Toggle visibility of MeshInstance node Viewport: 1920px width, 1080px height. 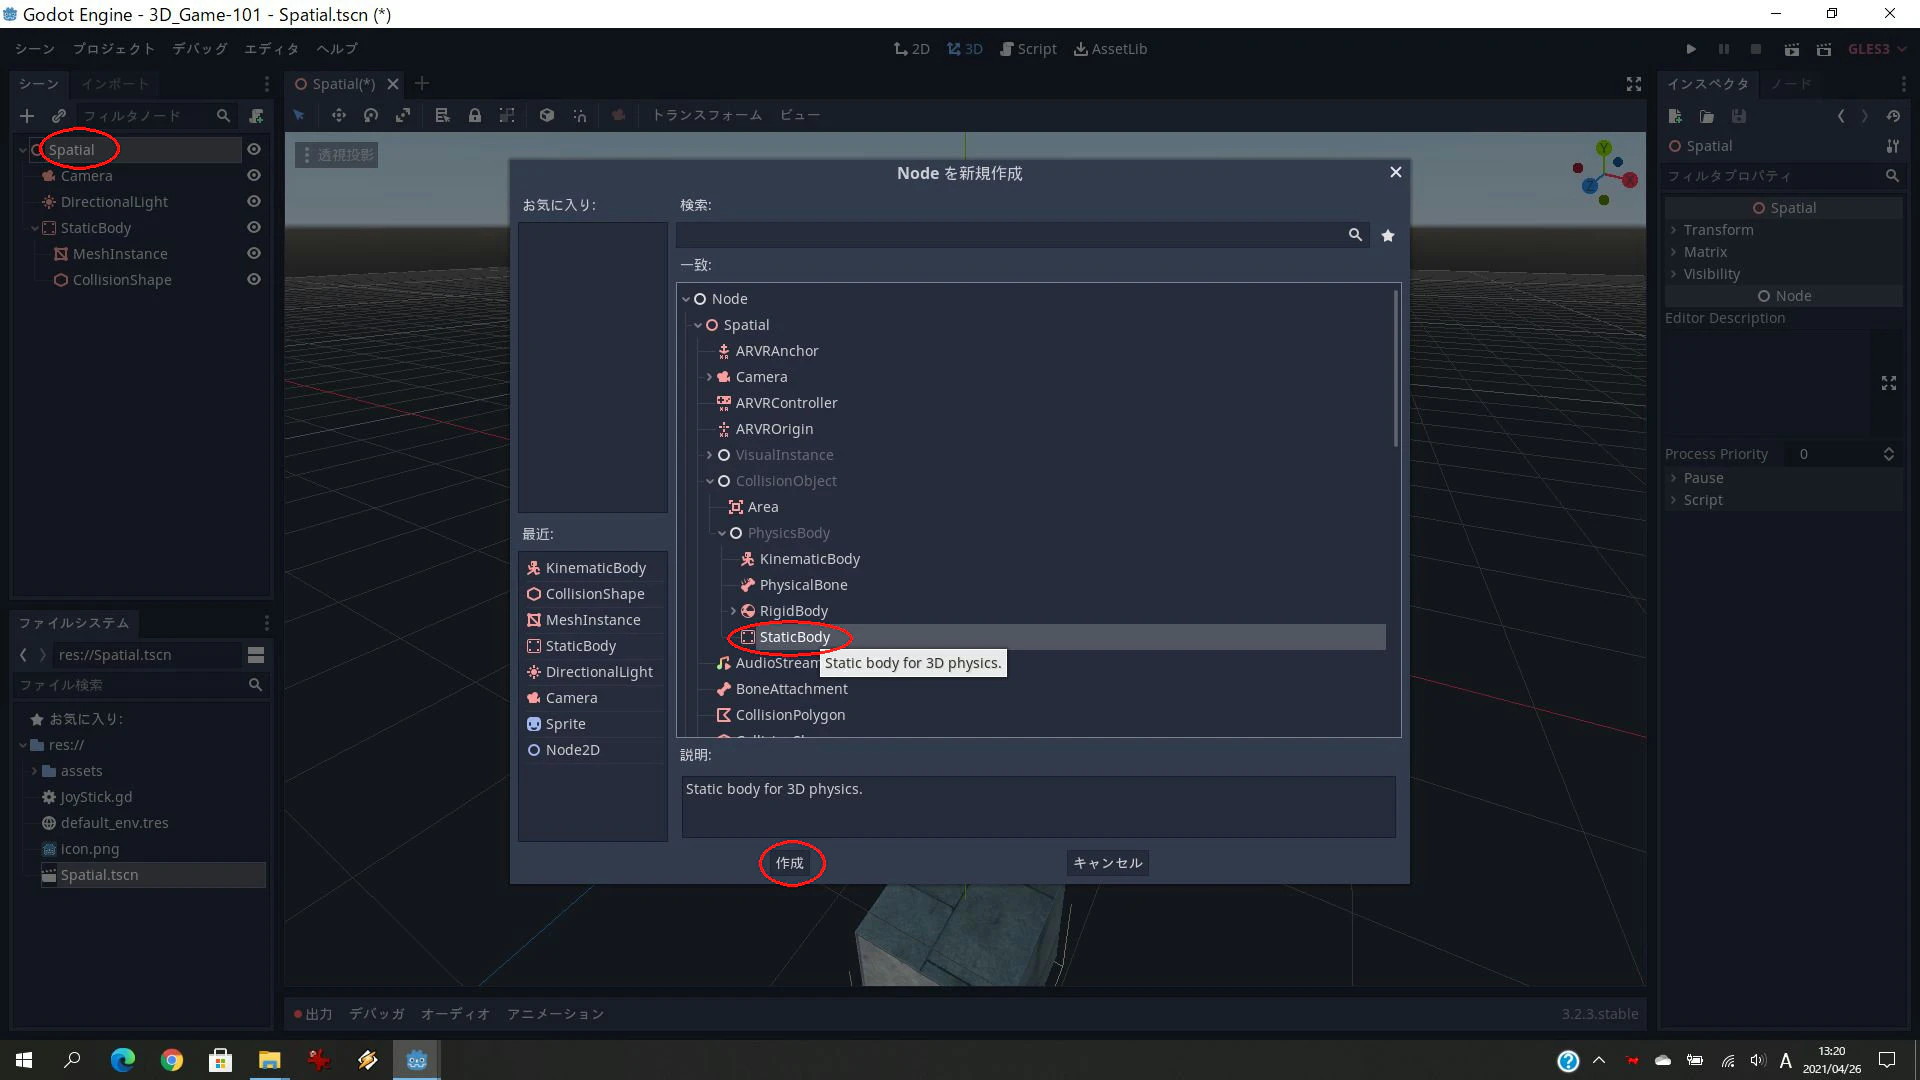pos(254,253)
